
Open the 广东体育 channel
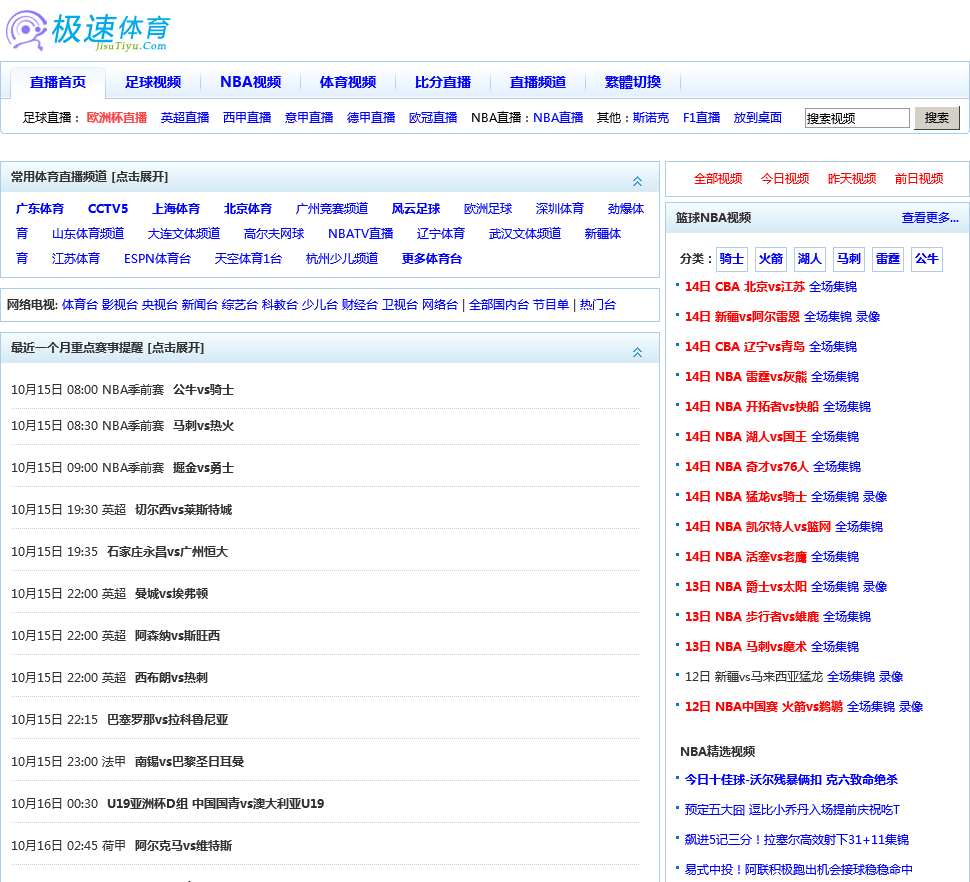40,208
